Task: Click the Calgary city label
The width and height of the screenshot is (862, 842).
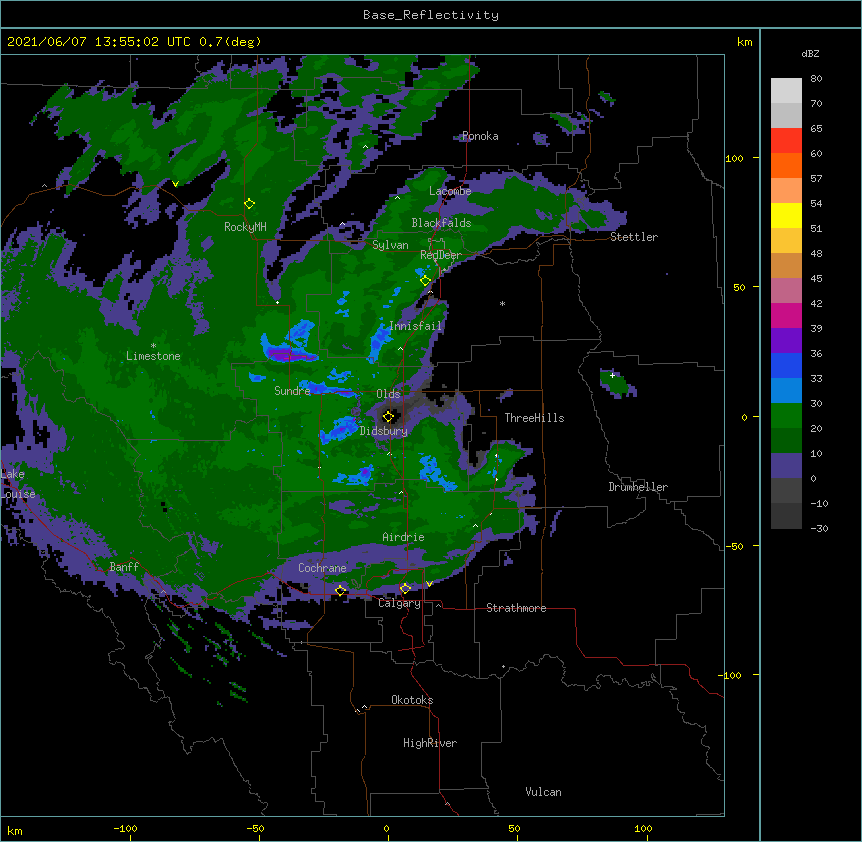Action: 399,603
